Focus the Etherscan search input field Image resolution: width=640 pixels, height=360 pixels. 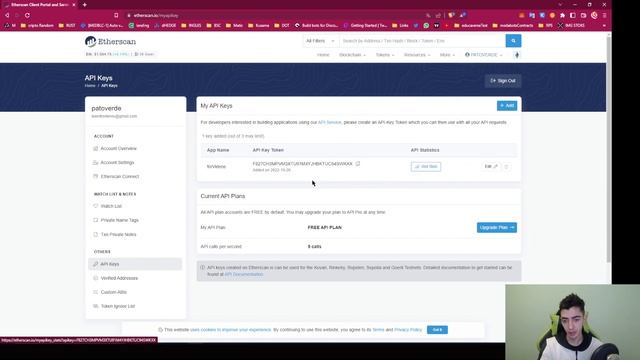(422, 41)
